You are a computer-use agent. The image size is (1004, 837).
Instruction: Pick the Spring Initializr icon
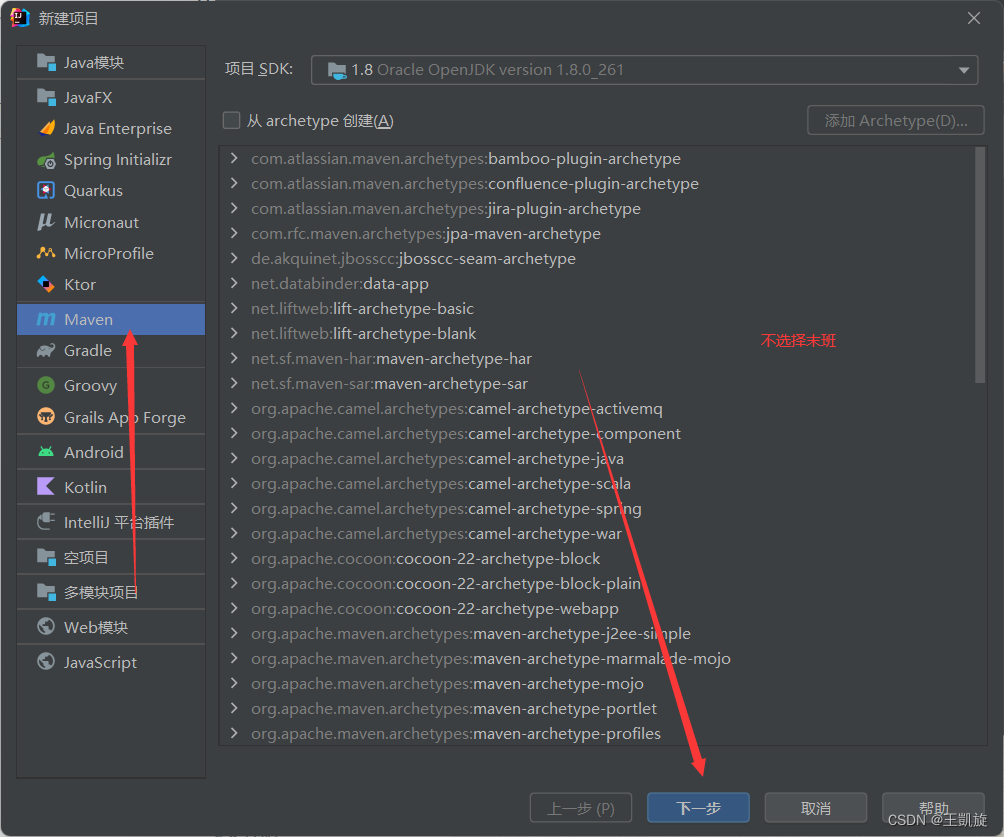coord(46,159)
